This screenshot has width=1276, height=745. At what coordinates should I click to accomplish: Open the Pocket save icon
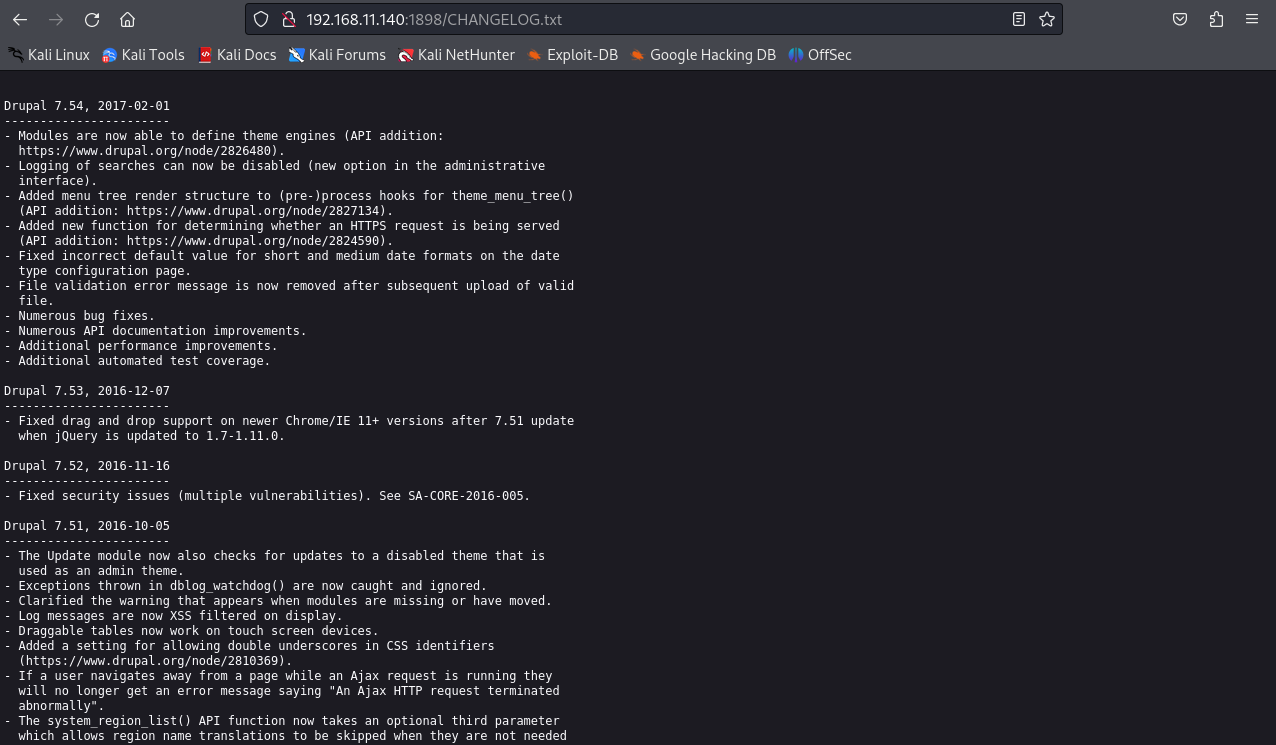click(1180, 19)
